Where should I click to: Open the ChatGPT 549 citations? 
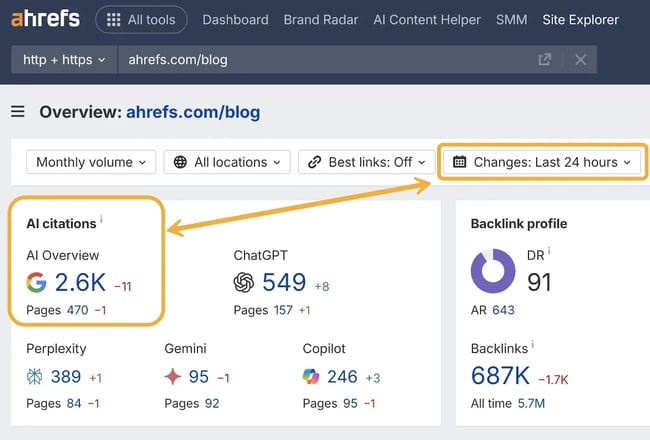pyautogui.click(x=284, y=282)
